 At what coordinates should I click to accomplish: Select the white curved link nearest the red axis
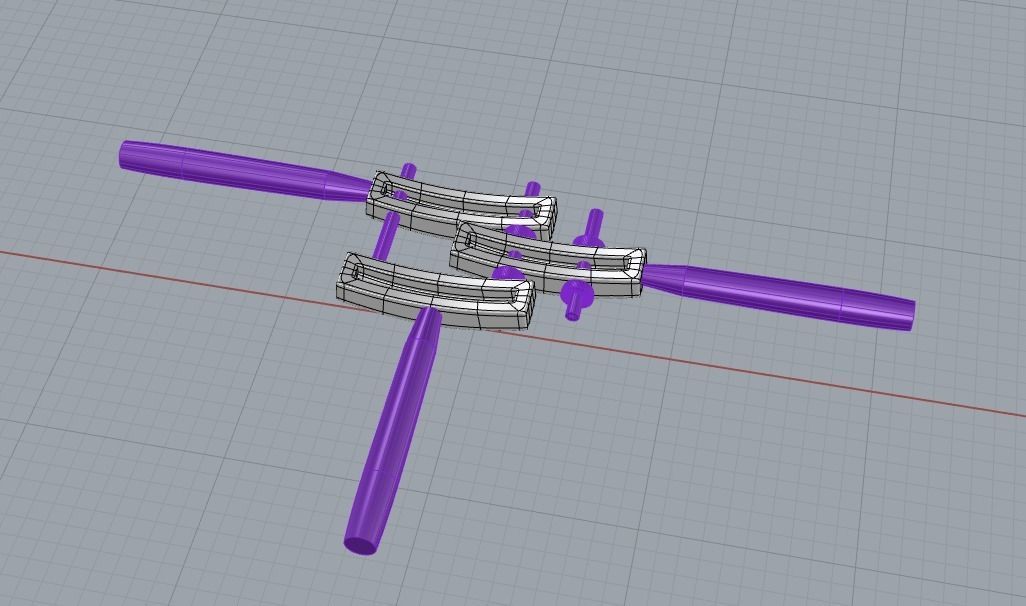(436, 291)
